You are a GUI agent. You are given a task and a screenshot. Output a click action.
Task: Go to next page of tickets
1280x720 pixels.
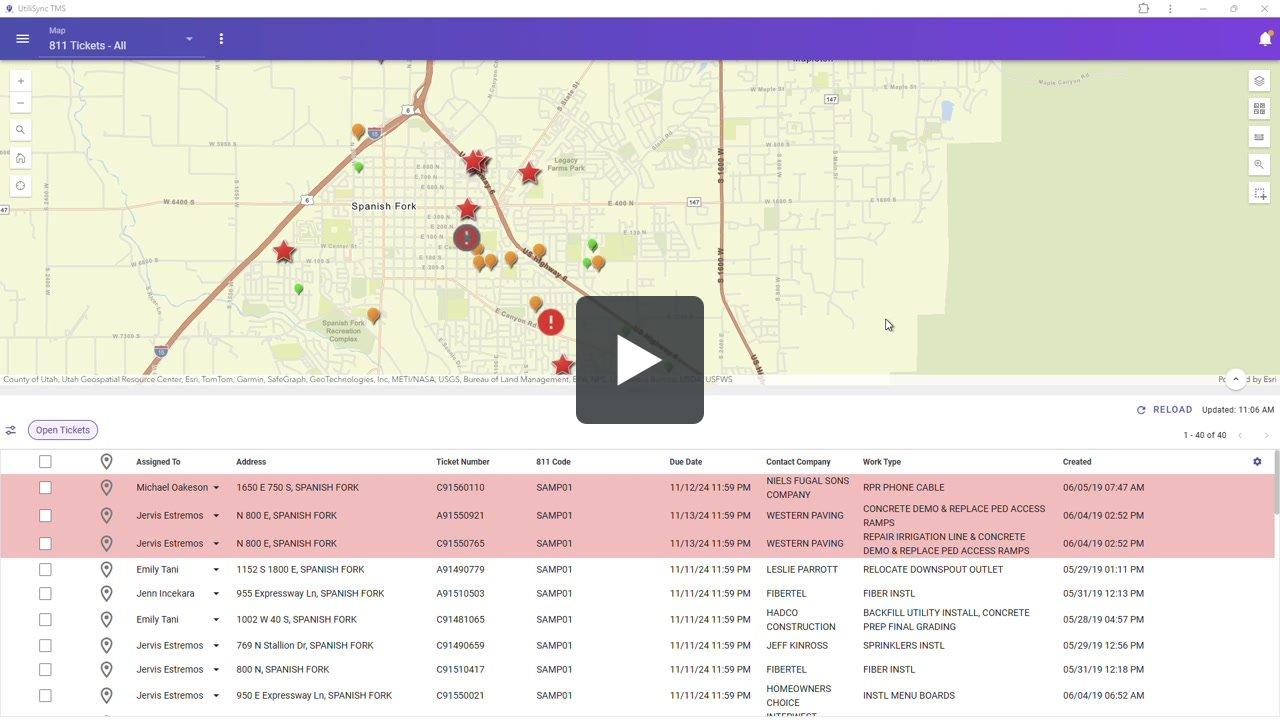(x=1266, y=436)
